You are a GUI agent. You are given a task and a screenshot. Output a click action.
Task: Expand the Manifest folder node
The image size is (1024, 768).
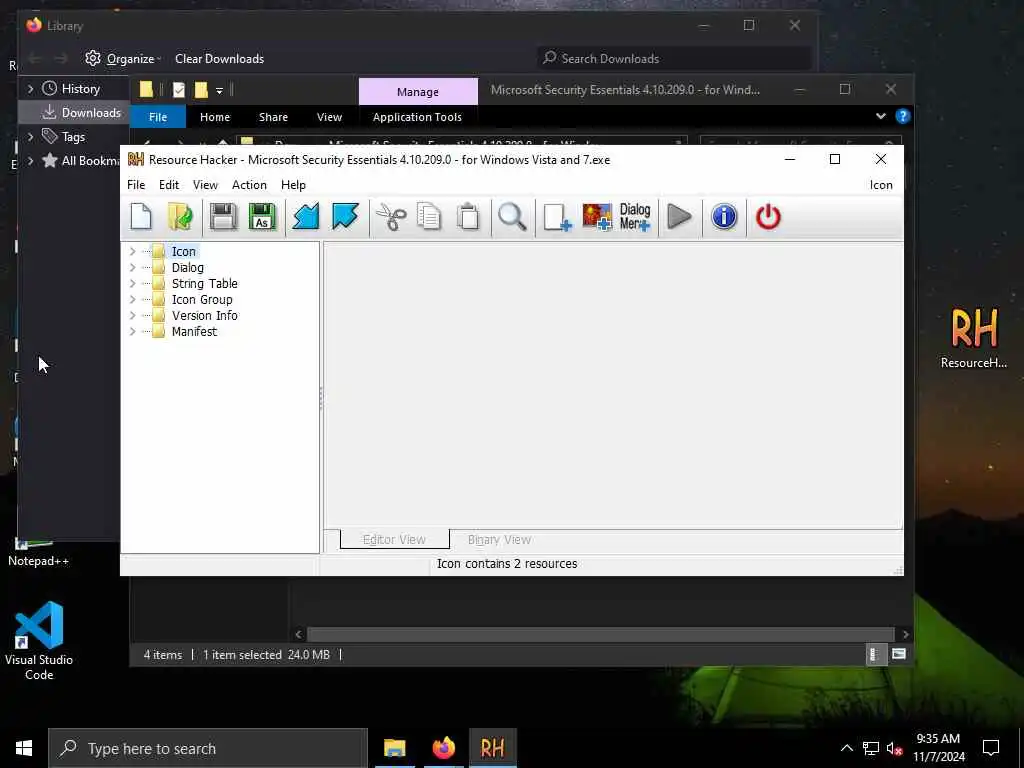(133, 331)
